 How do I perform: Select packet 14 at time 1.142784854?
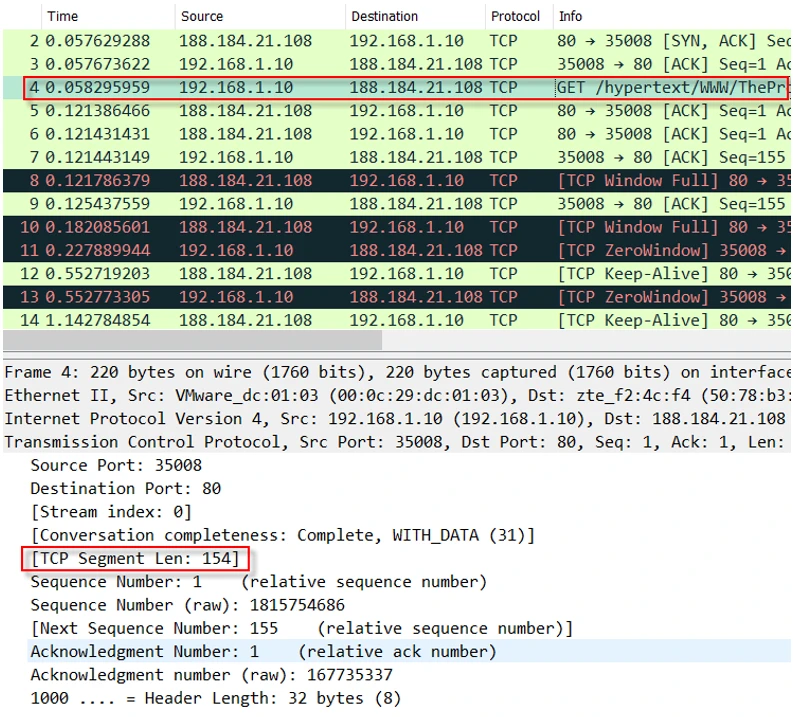coord(400,320)
